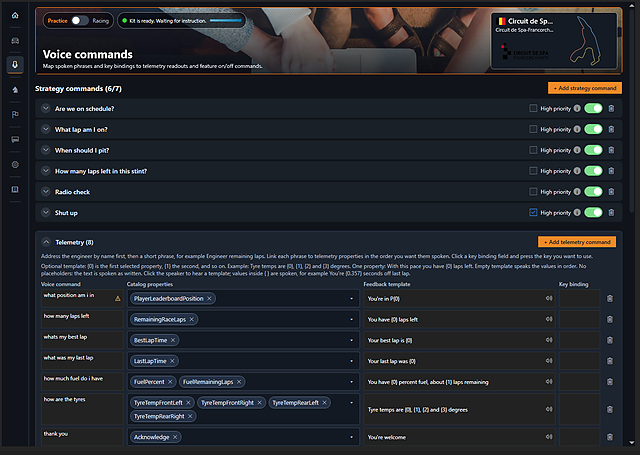This screenshot has width=640, height=455.
Task: Play the 'Your best lap is {0}' template
Action: (549, 340)
